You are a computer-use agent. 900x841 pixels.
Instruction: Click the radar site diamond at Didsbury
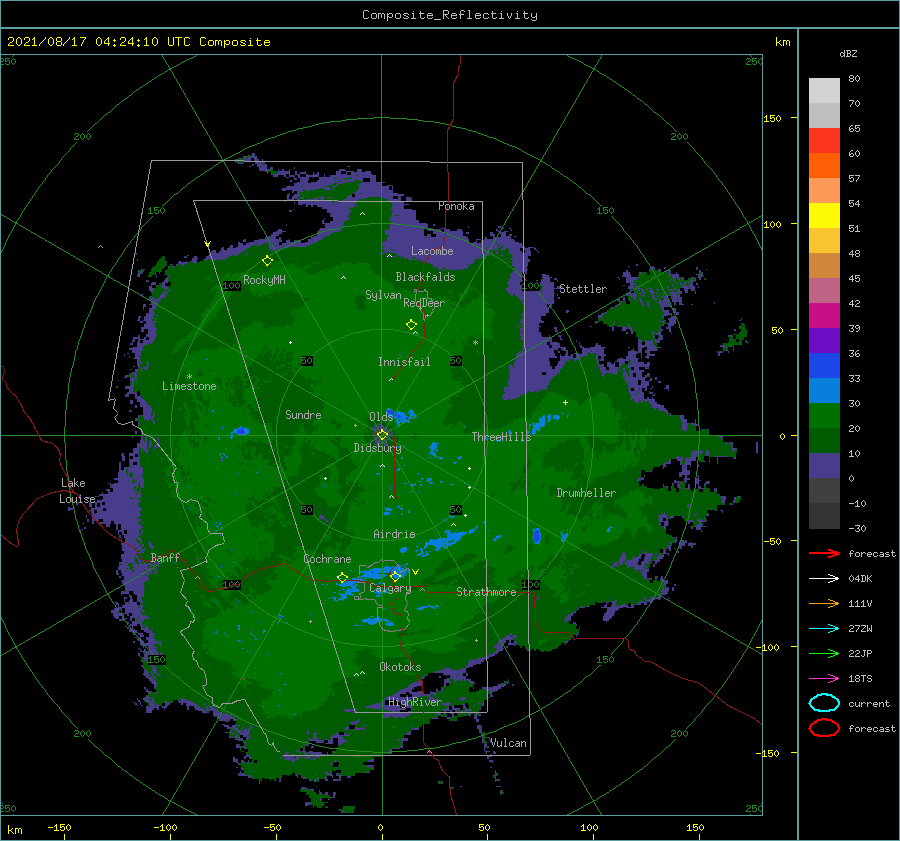(x=382, y=435)
